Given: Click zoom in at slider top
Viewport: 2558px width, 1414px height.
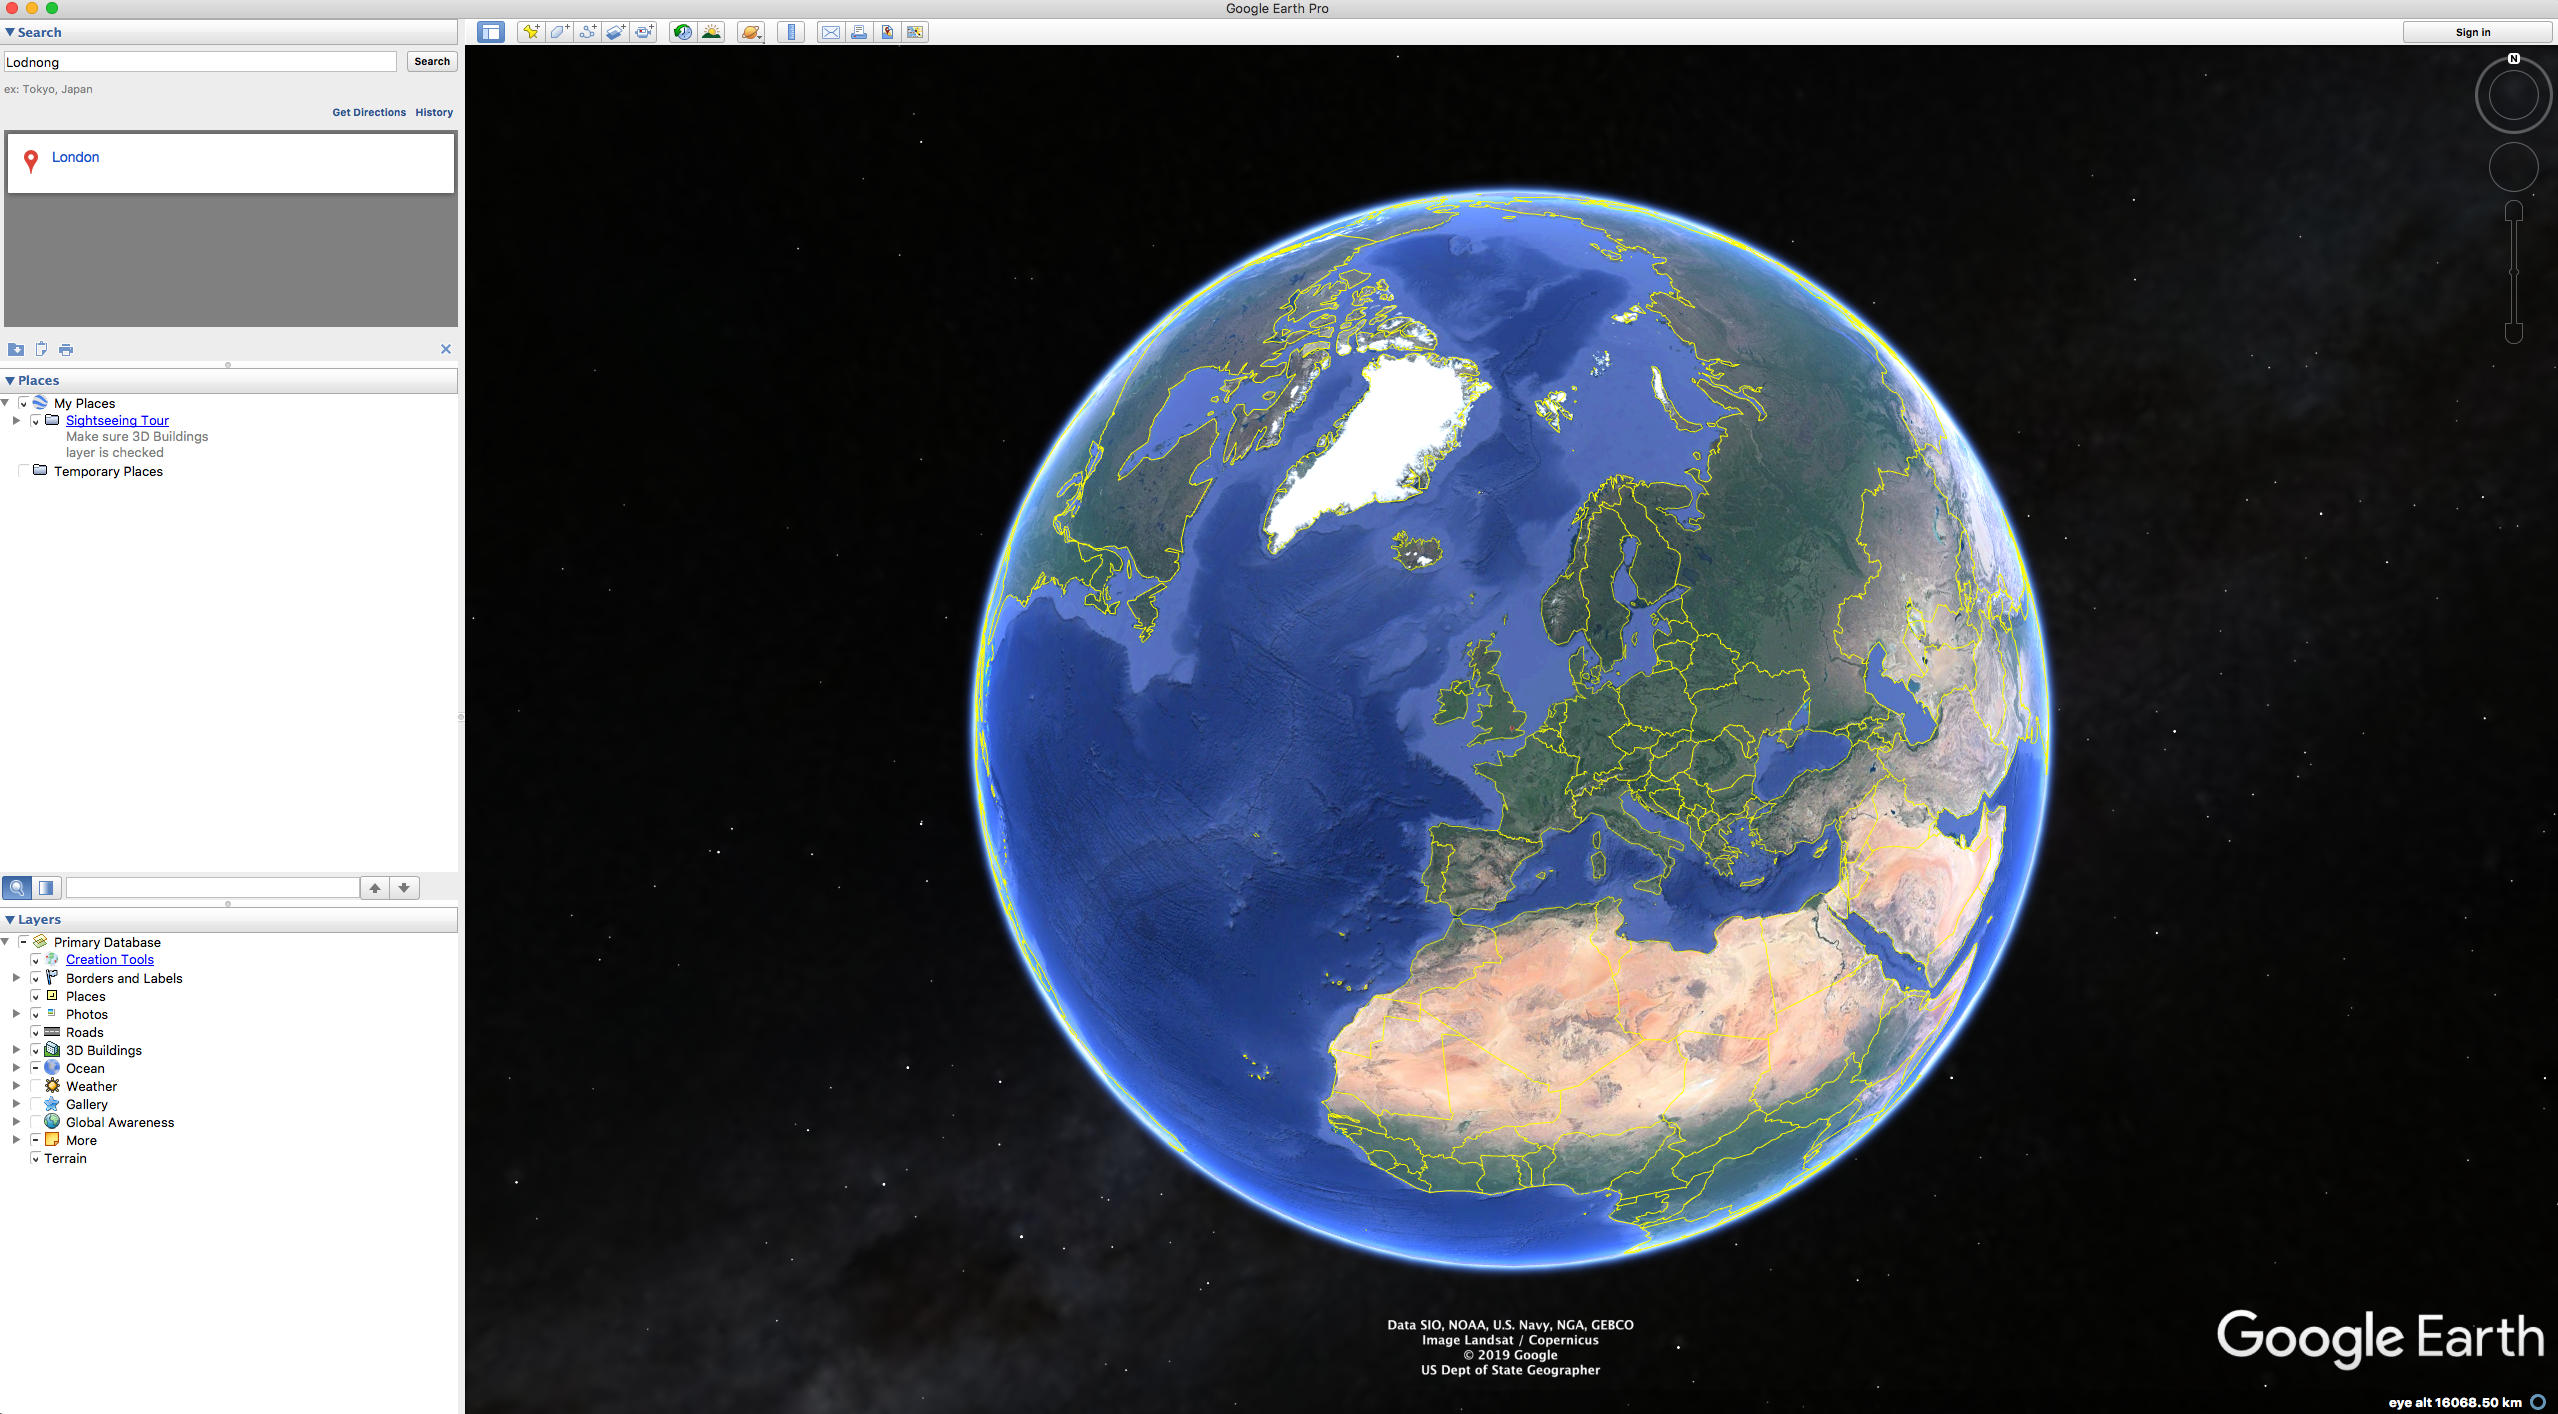Looking at the screenshot, I should (x=2513, y=211).
